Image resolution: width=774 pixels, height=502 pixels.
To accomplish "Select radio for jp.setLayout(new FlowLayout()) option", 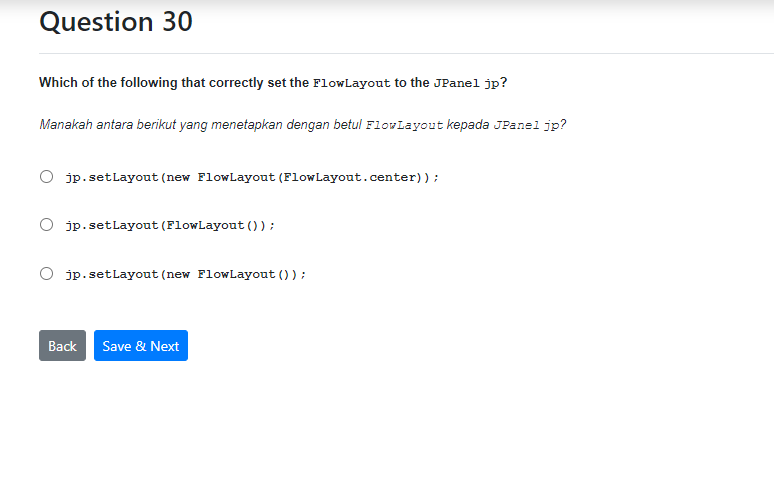I will pos(46,273).
